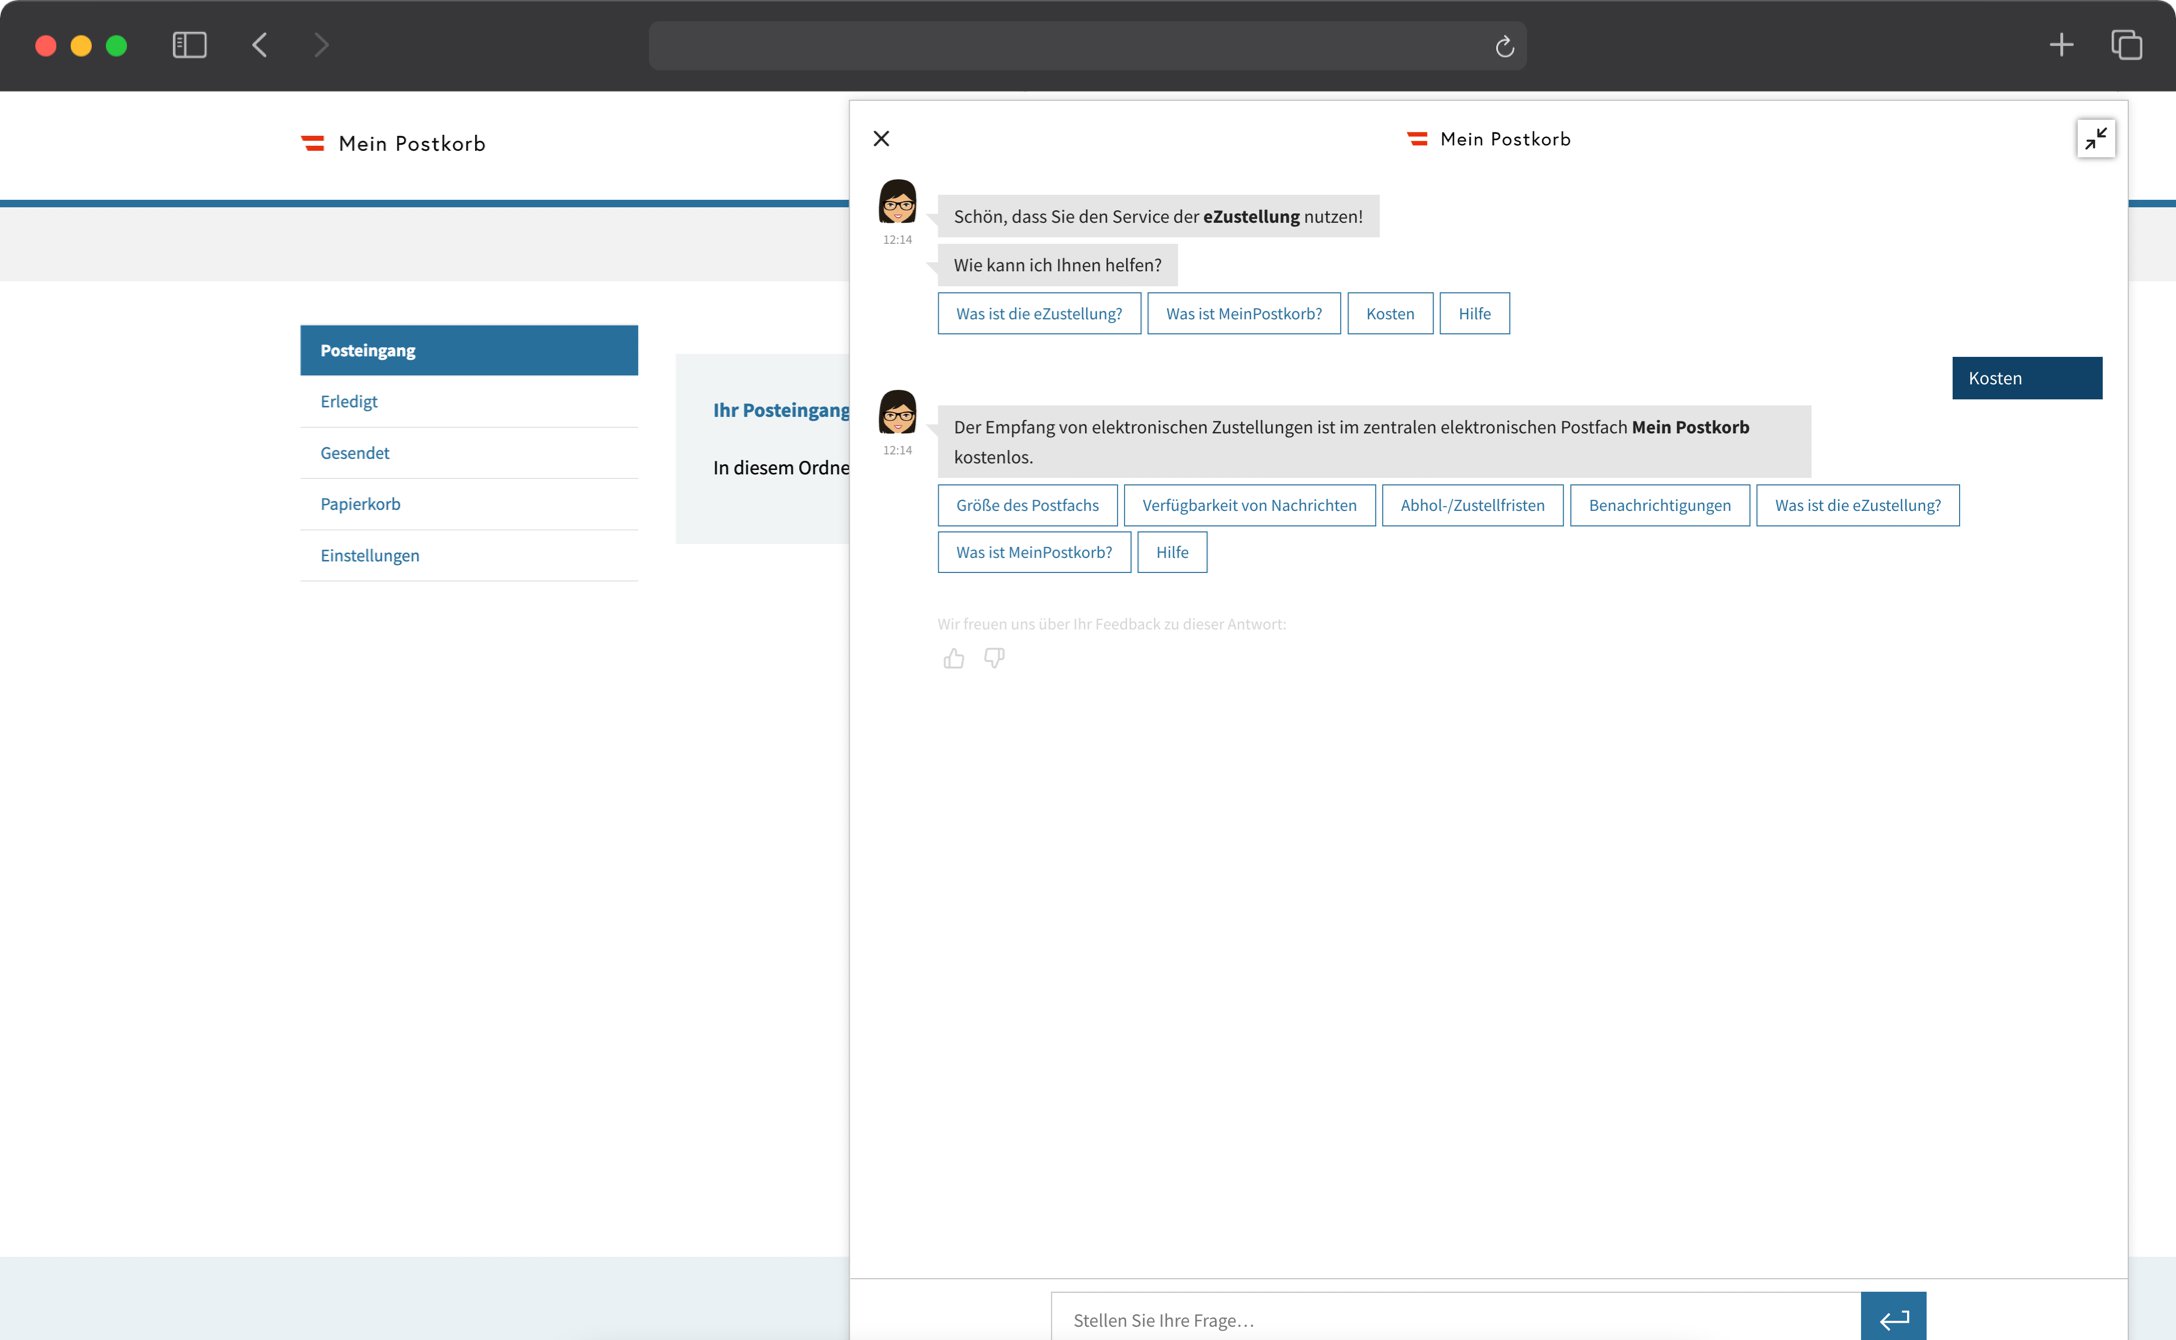Close the chat panel with the X icon
This screenshot has height=1340, width=2176.
pyautogui.click(x=881, y=138)
